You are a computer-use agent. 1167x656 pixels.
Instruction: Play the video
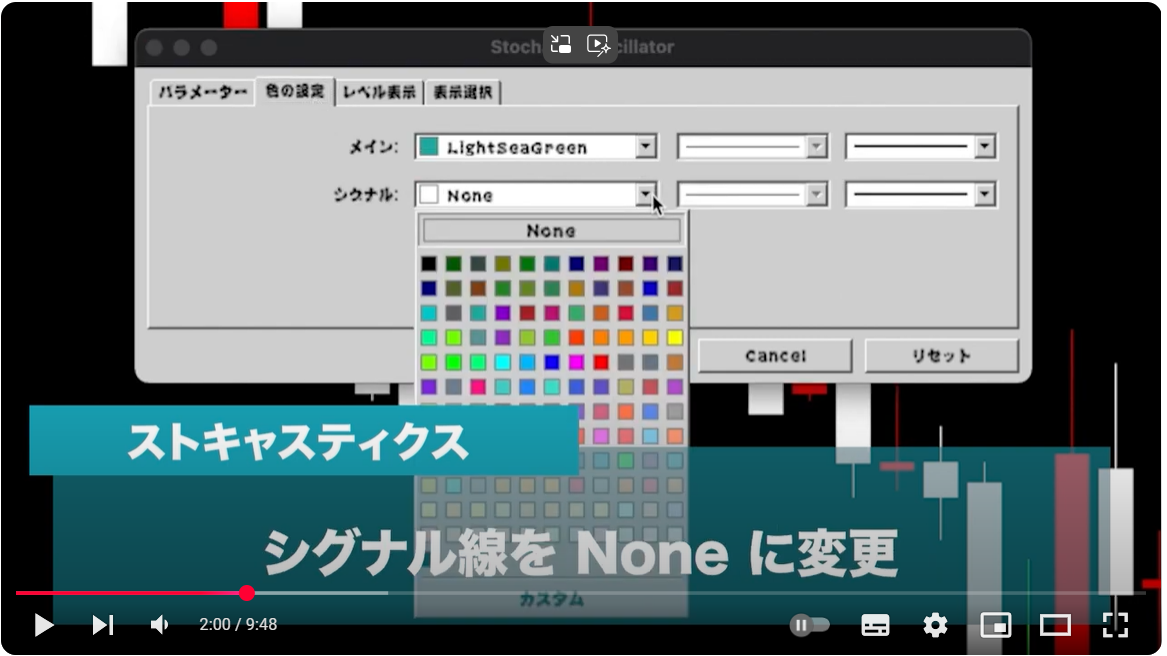[43, 625]
